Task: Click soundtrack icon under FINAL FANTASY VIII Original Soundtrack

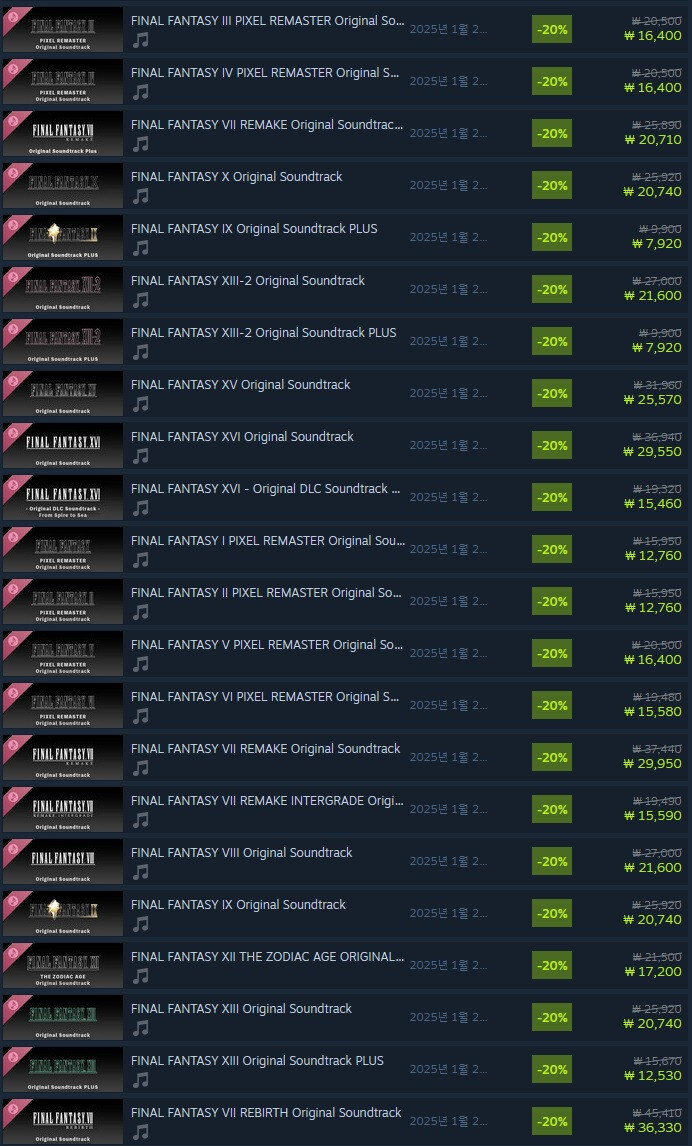Action: (140, 872)
